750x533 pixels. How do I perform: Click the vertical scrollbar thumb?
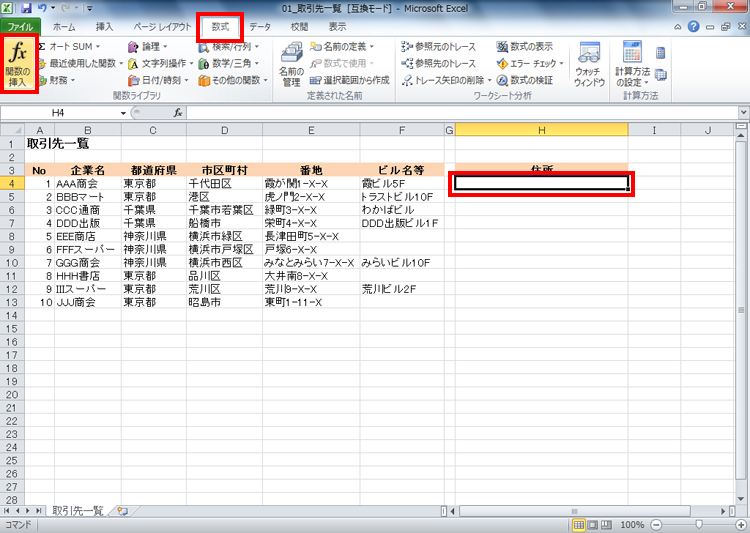(741, 310)
